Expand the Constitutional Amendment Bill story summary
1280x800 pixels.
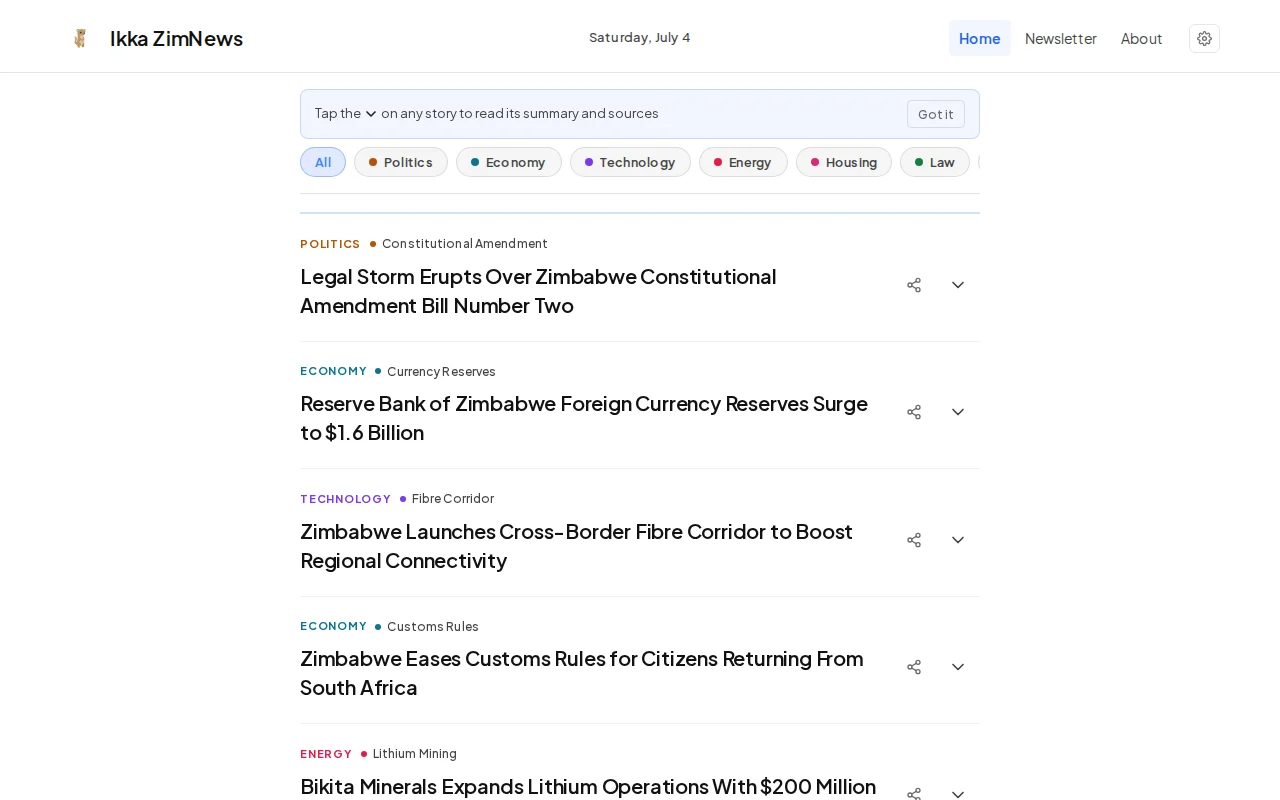tap(958, 285)
